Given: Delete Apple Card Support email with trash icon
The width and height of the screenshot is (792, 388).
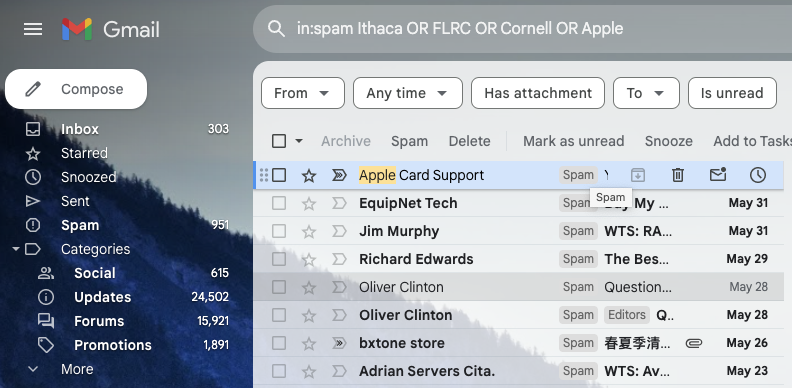Looking at the screenshot, I should coord(678,175).
